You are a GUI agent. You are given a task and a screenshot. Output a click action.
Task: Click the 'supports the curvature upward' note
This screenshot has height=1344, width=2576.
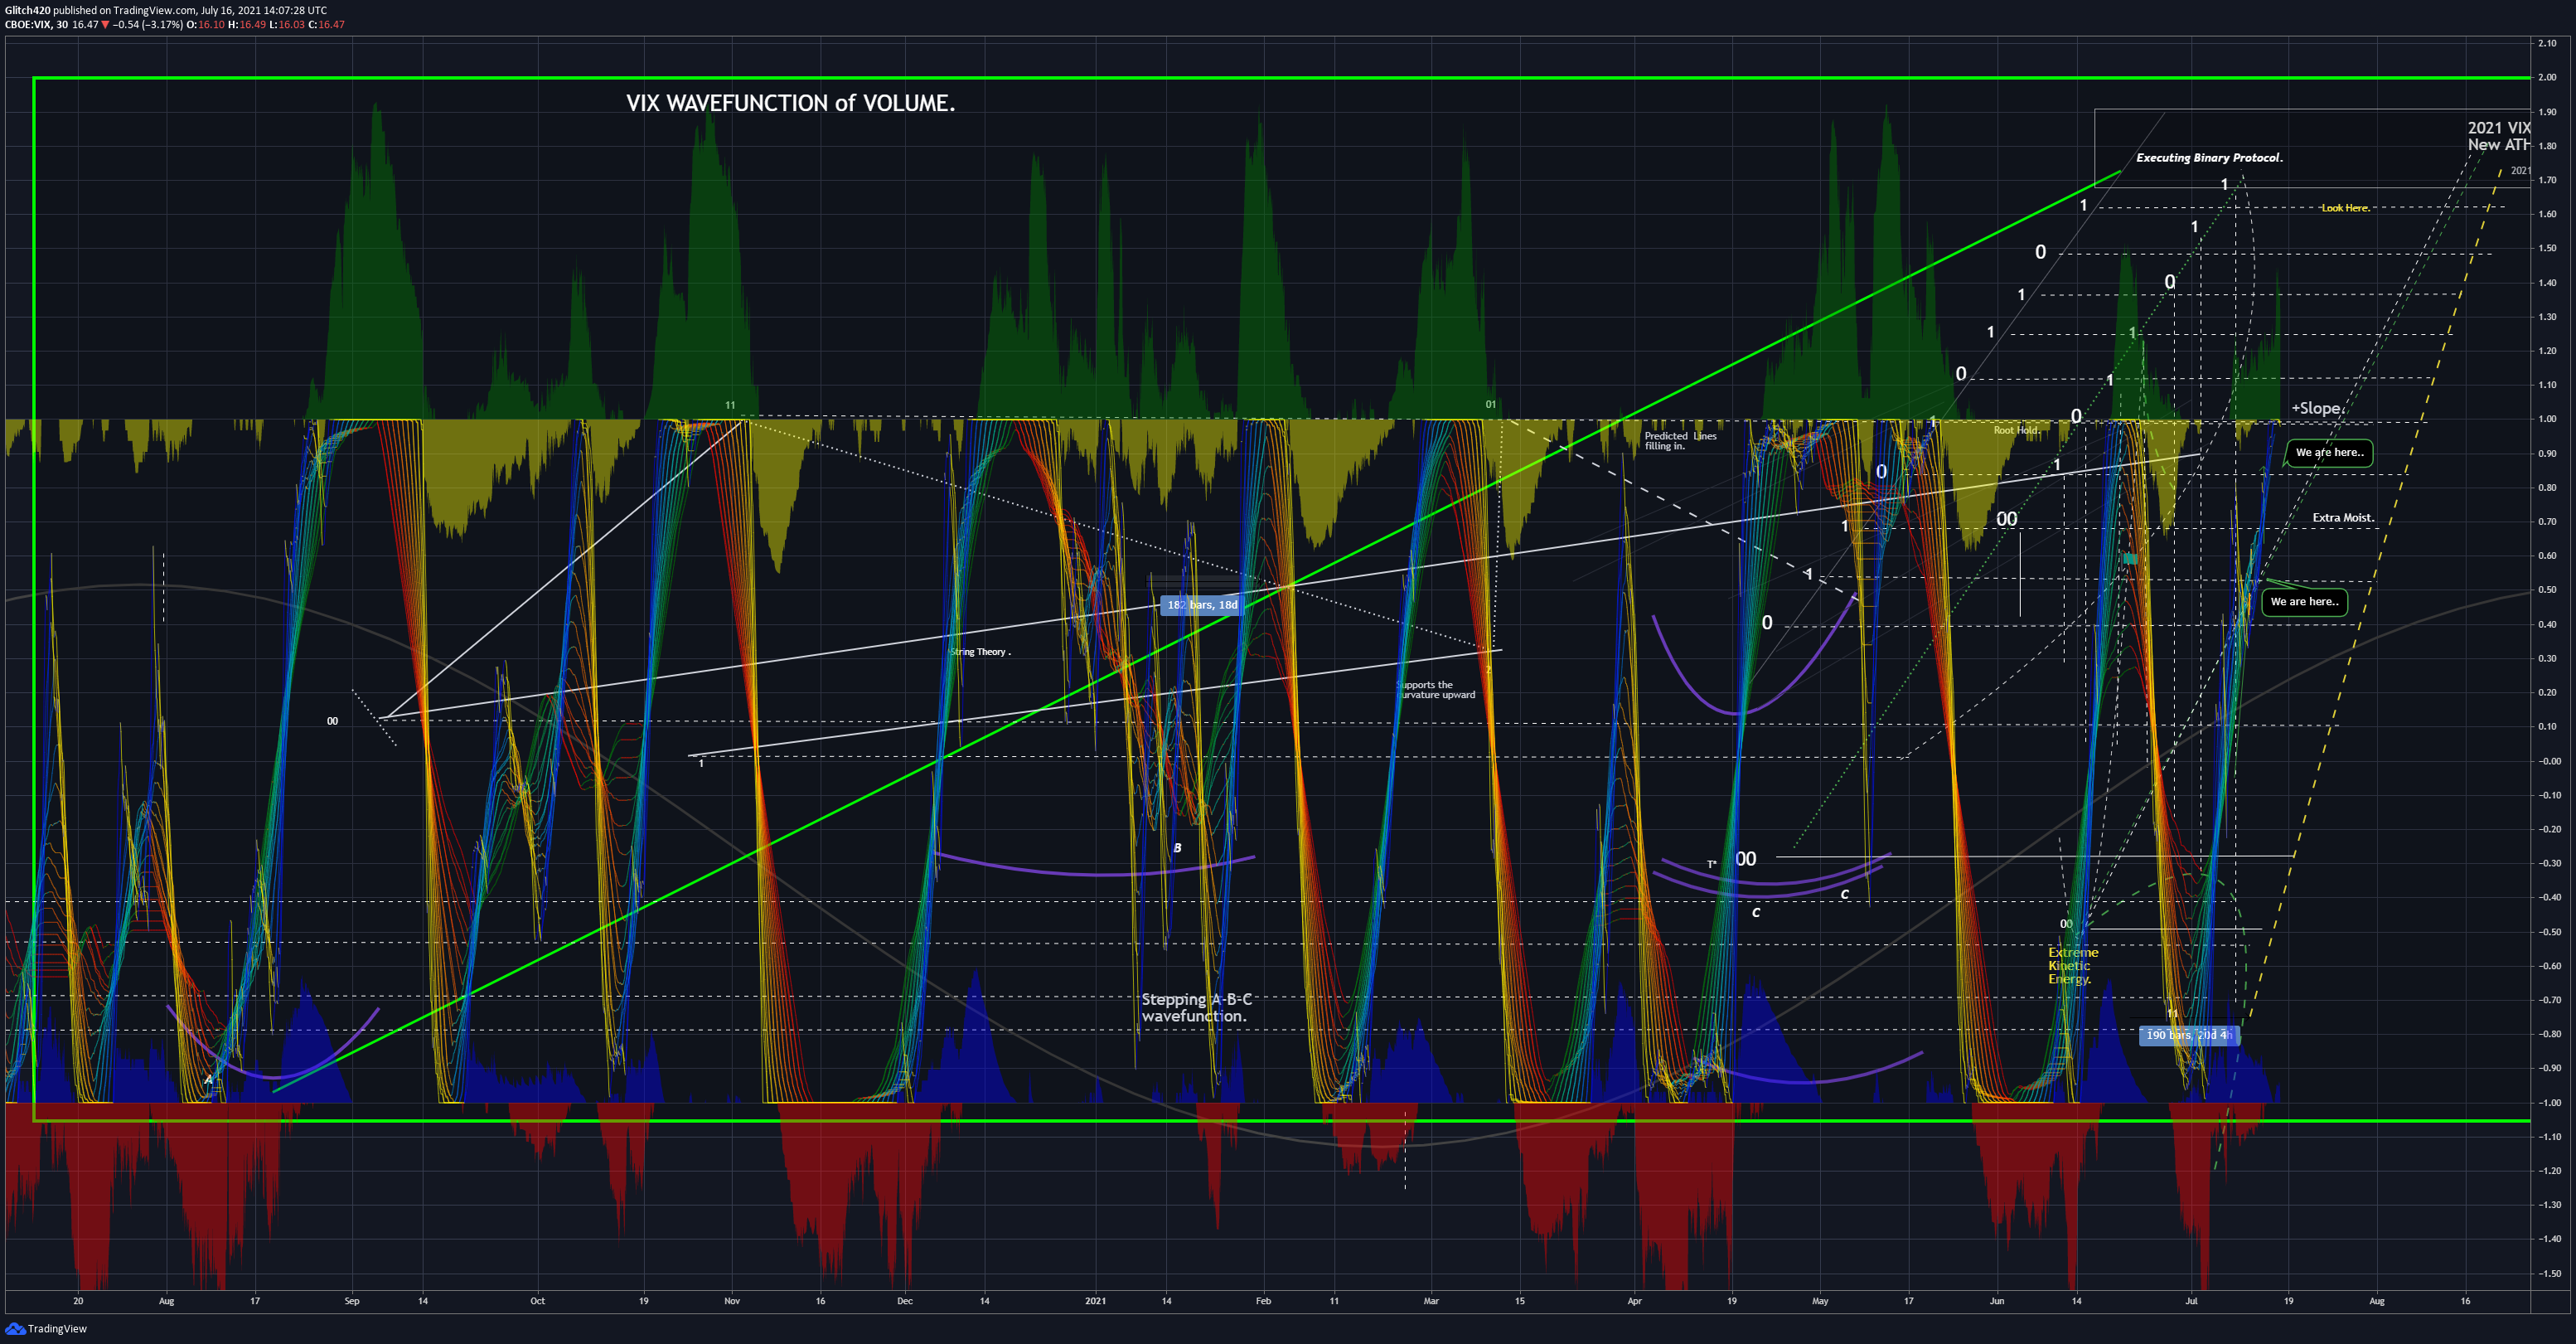pyautogui.click(x=1436, y=690)
